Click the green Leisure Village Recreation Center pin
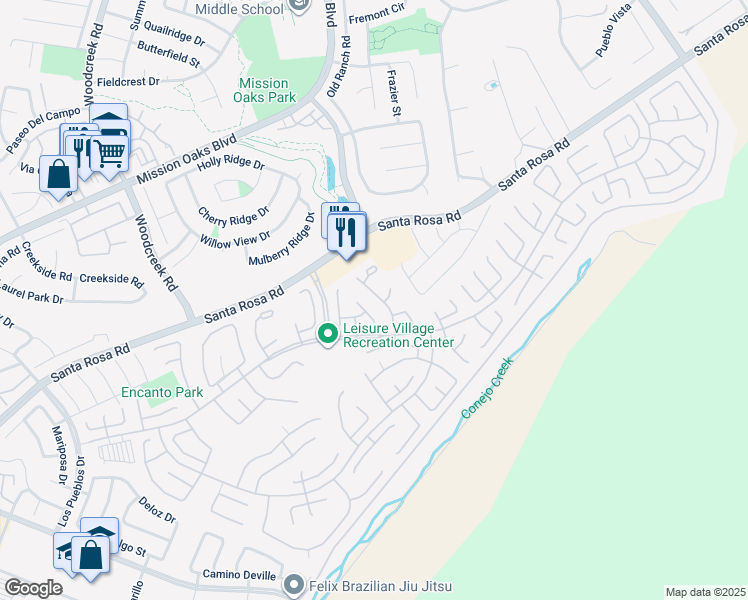748x600 pixels. pyautogui.click(x=328, y=335)
